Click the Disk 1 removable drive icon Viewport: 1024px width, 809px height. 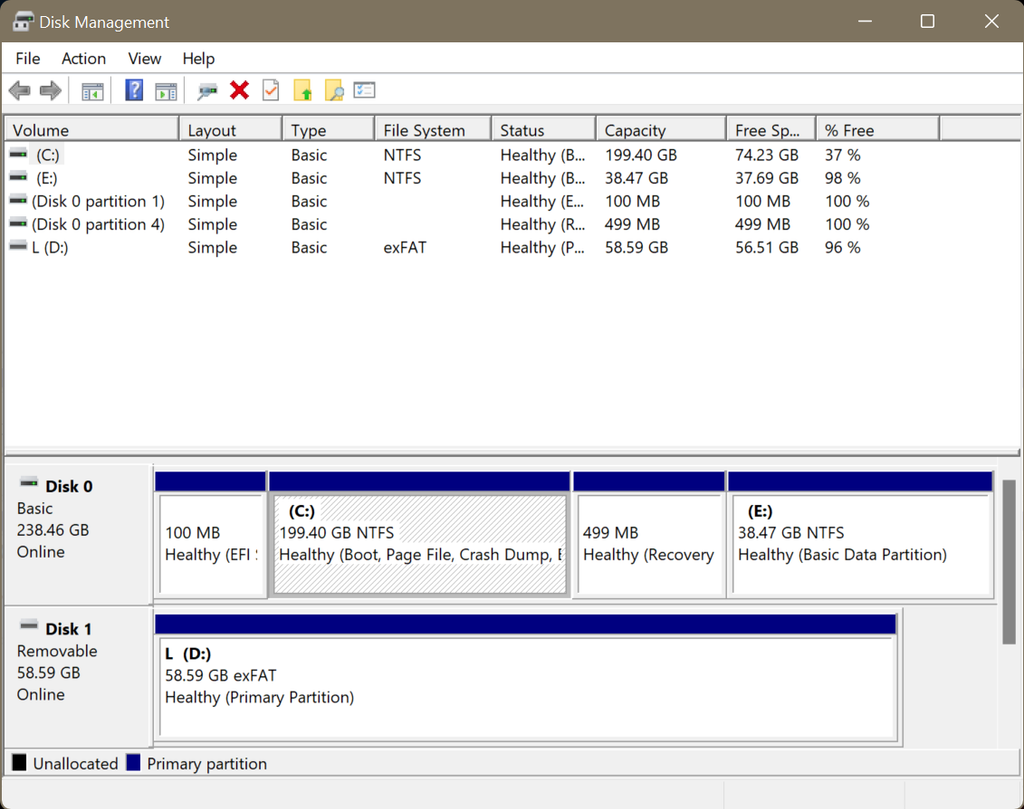pyautogui.click(x=29, y=626)
